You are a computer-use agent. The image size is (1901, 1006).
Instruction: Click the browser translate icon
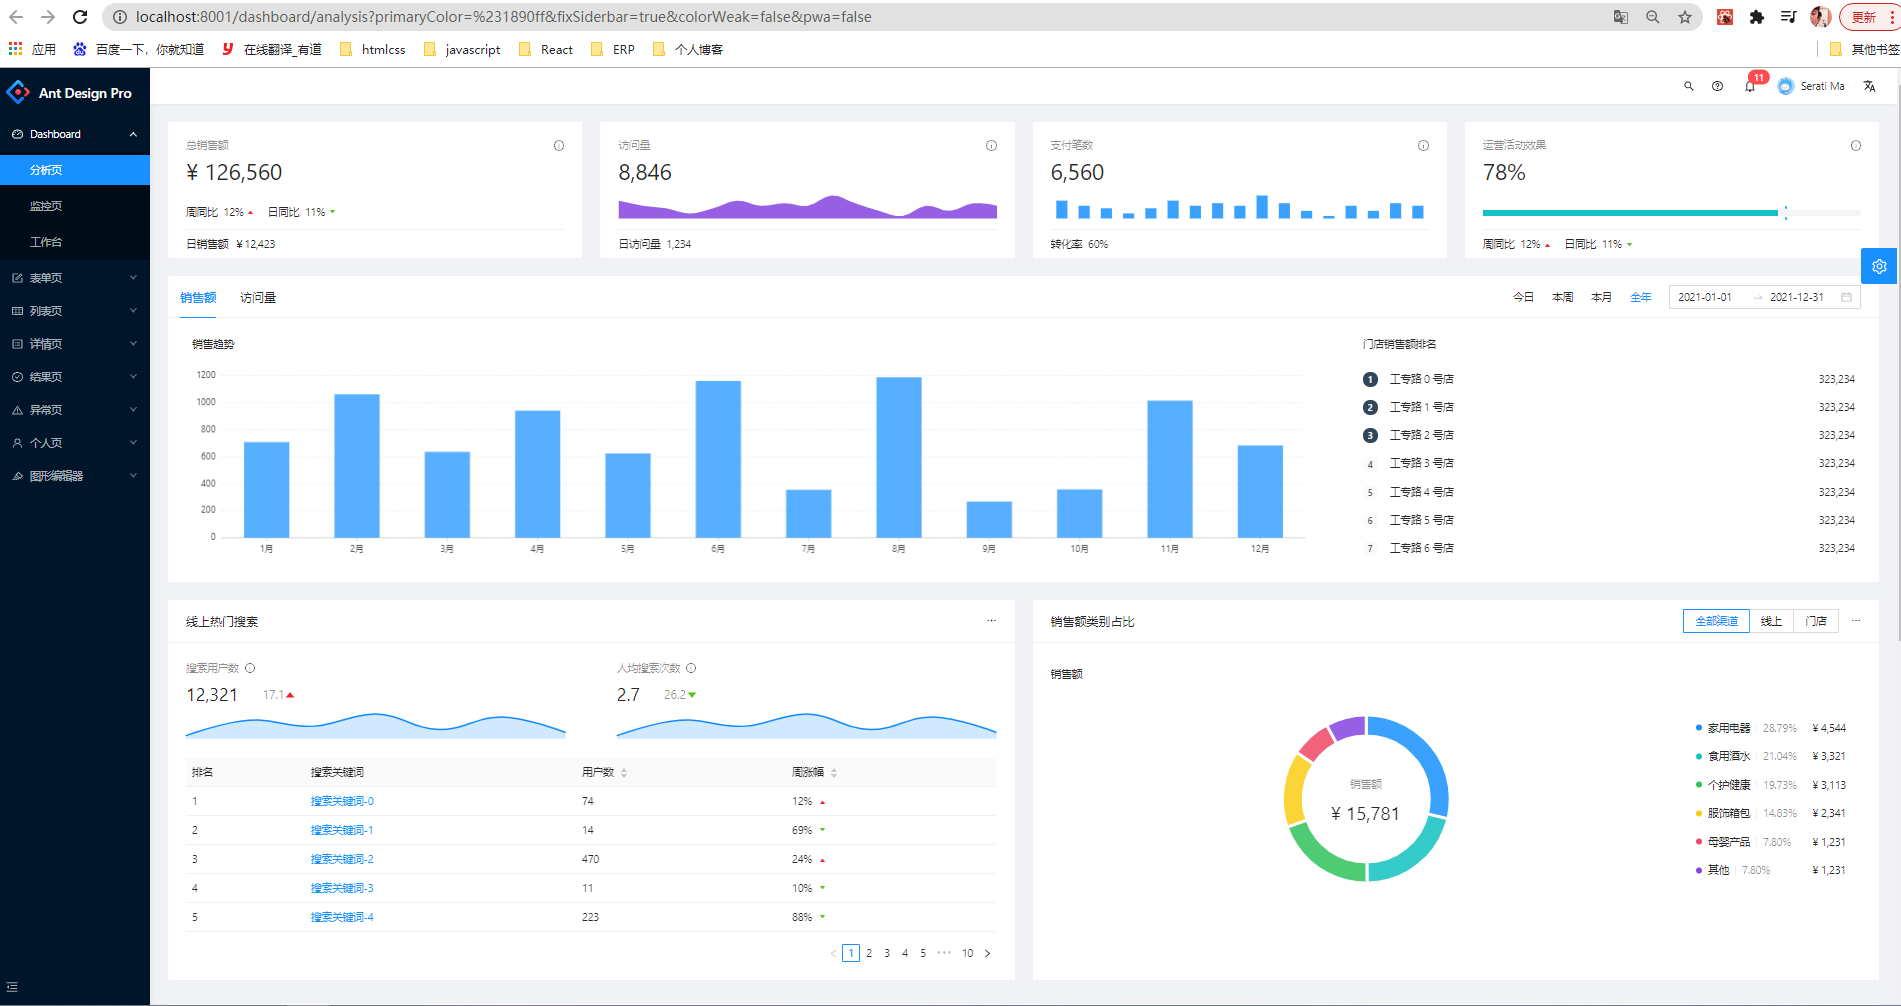pyautogui.click(x=1621, y=17)
